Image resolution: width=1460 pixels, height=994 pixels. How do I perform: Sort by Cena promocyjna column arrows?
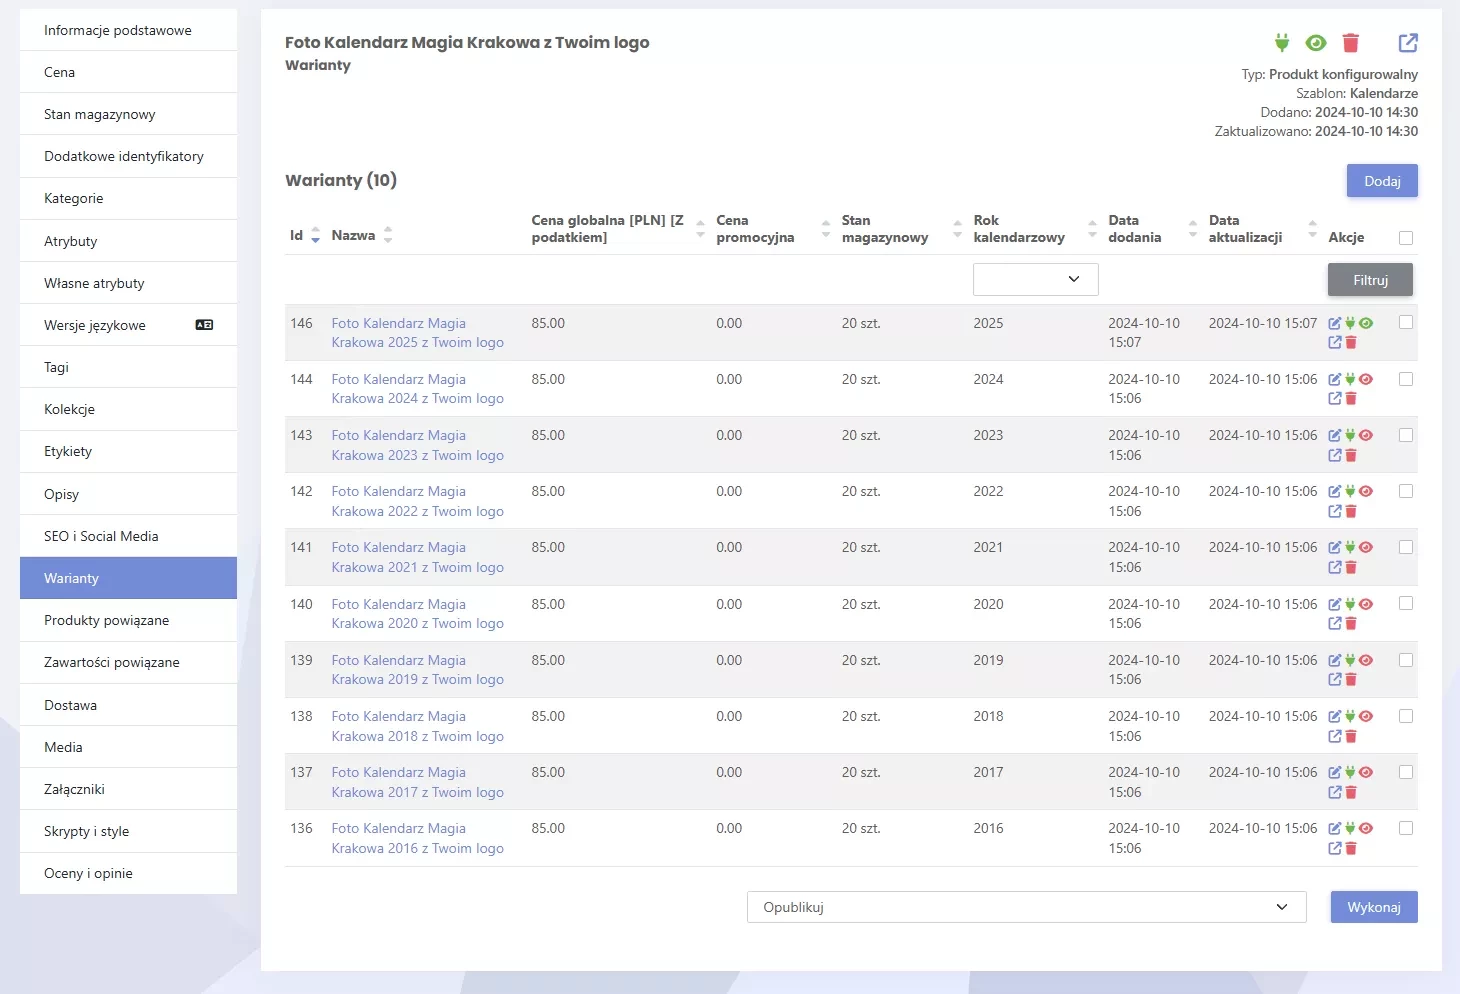click(x=826, y=229)
